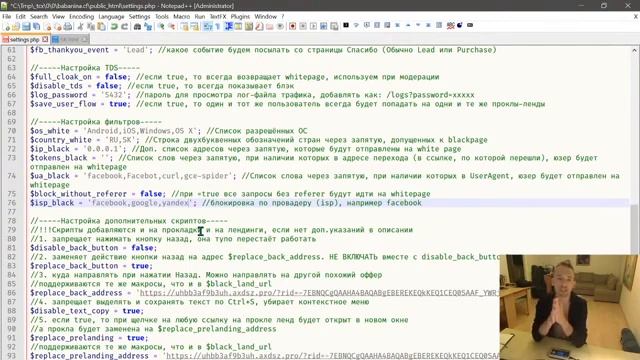Open the $replace_prelanding_address URL link
Screen dimensions: 640x360
point(333,356)
